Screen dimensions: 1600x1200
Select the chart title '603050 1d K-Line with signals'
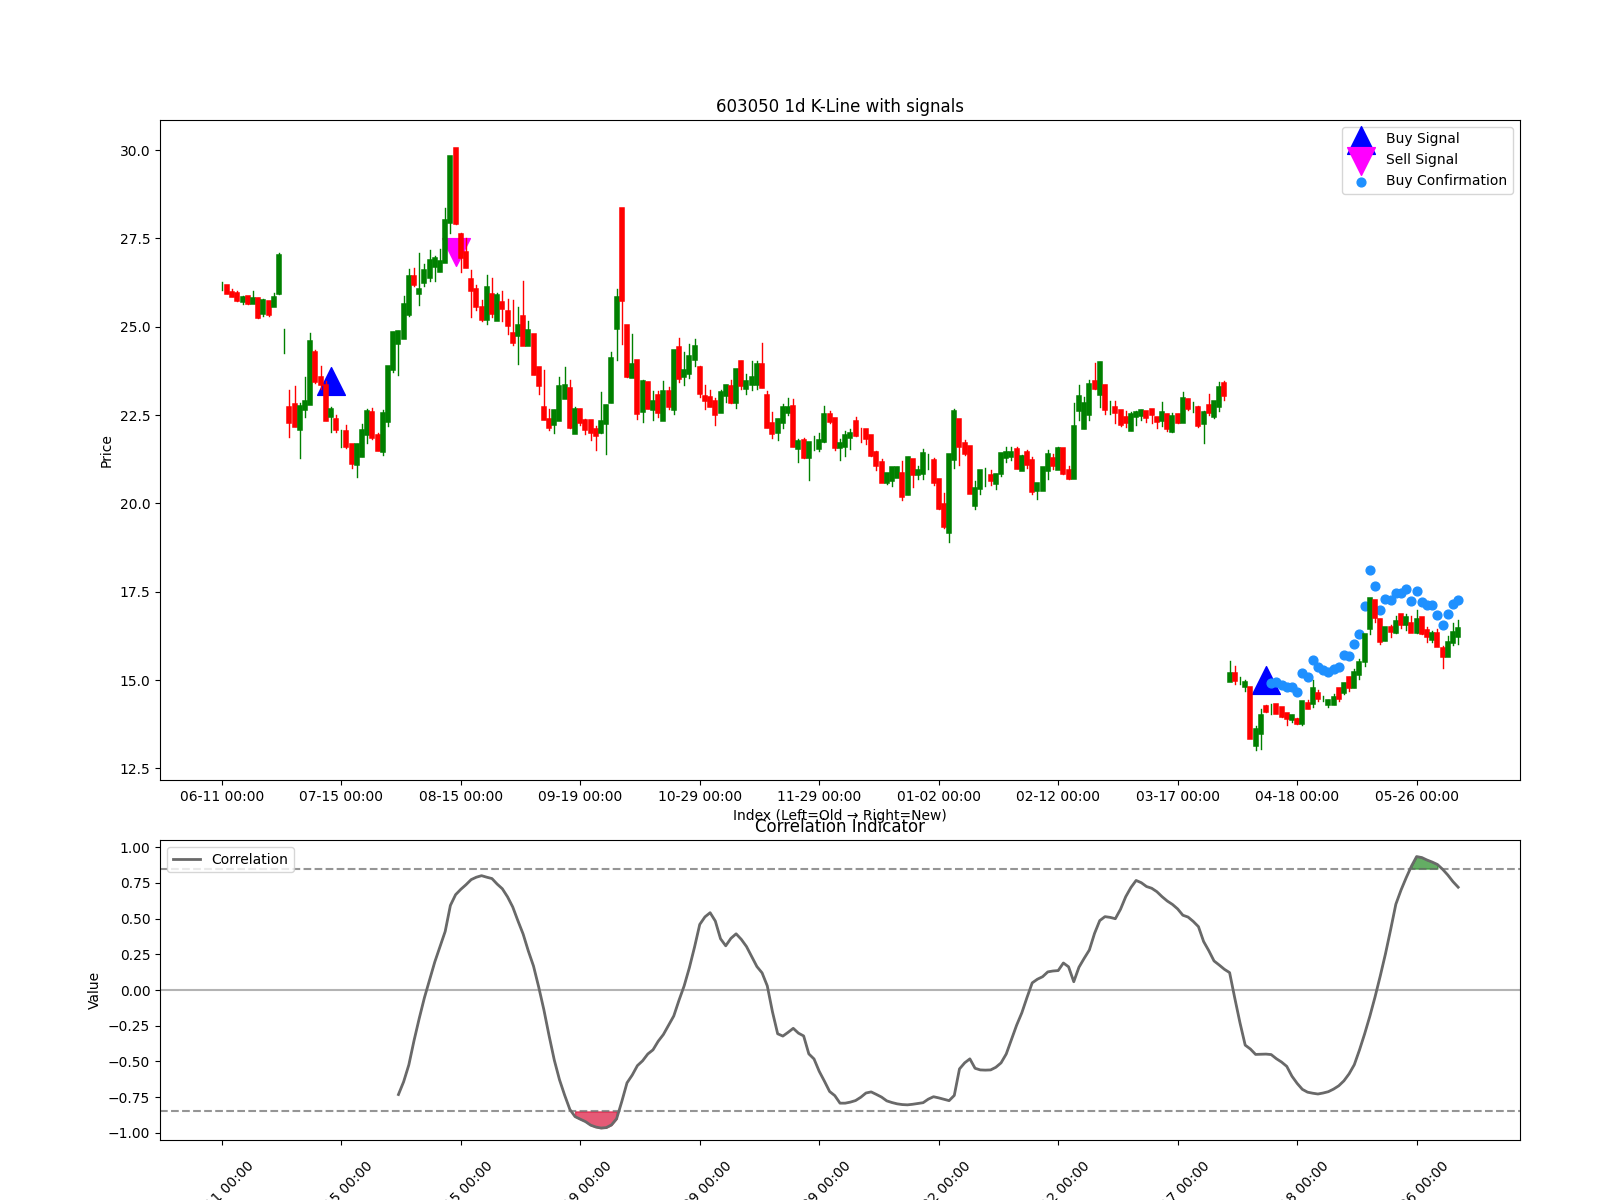[x=840, y=106]
